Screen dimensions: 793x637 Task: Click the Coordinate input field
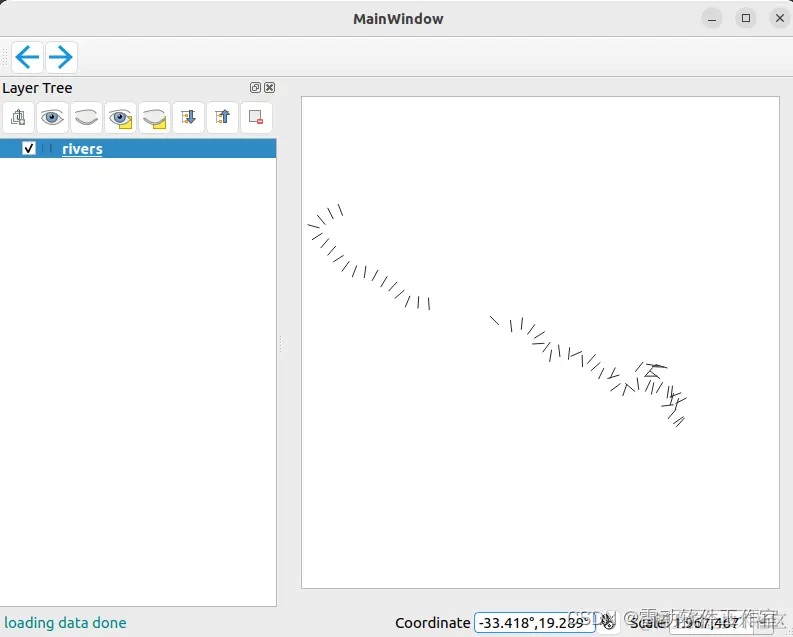[x=534, y=623]
